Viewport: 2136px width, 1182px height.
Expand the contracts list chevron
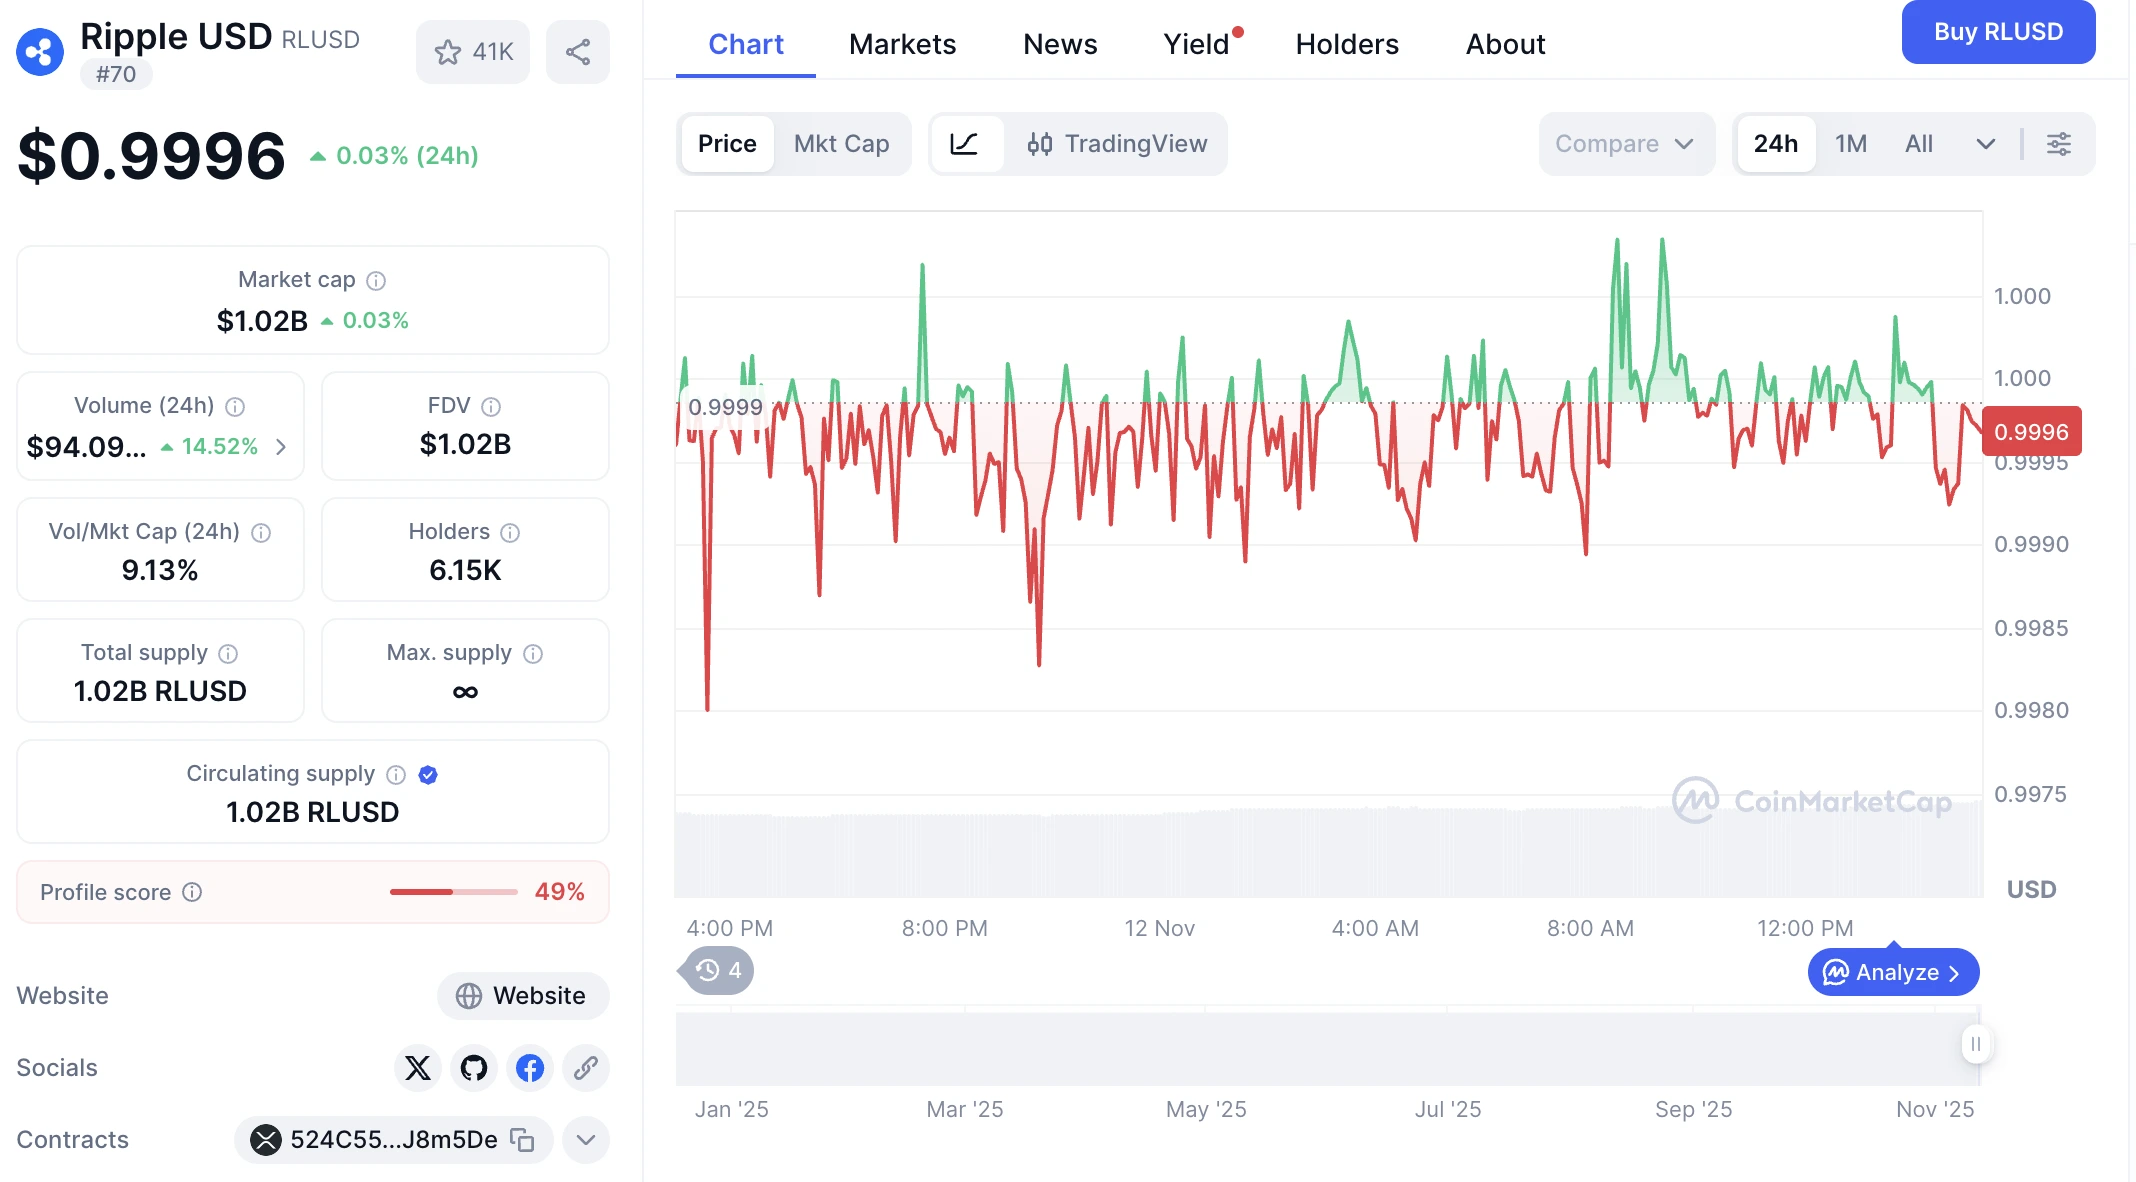point(586,1140)
